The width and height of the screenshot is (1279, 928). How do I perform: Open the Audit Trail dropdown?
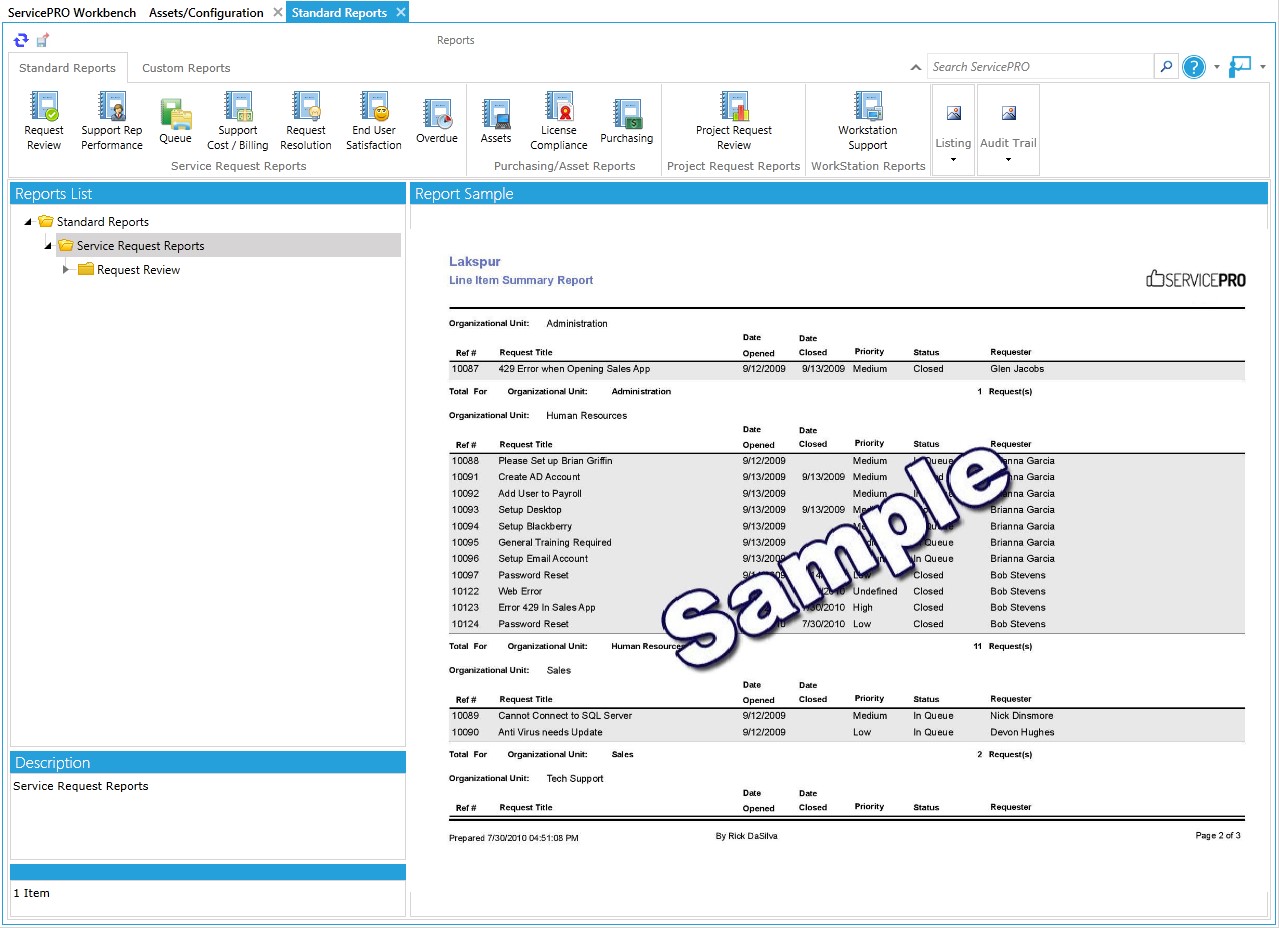click(1008, 130)
